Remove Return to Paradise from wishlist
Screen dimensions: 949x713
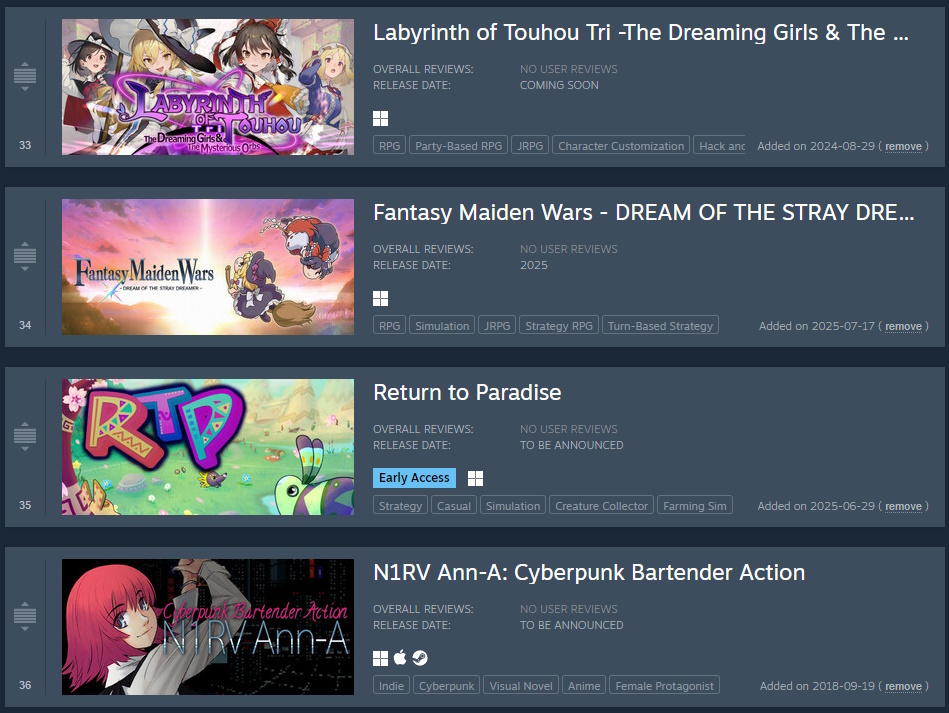pos(903,506)
